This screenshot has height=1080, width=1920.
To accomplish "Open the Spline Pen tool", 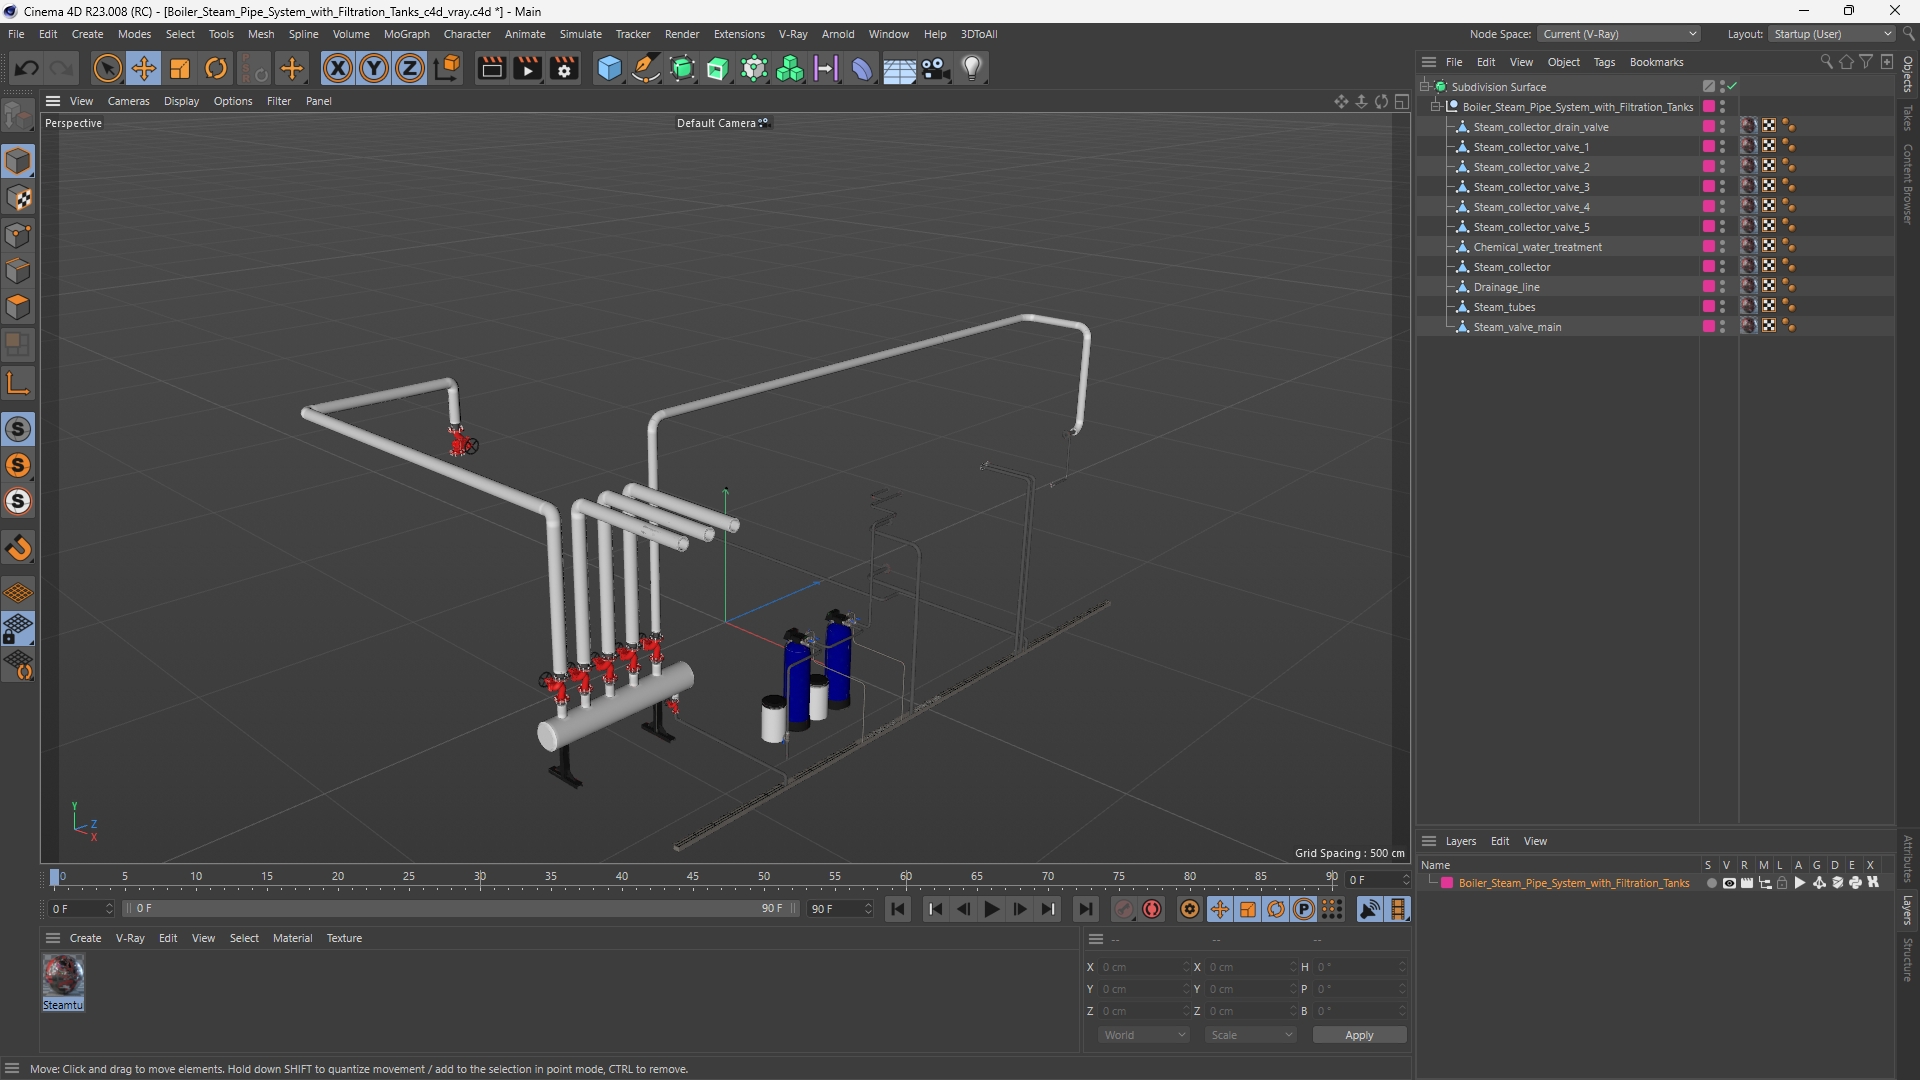I will click(646, 68).
